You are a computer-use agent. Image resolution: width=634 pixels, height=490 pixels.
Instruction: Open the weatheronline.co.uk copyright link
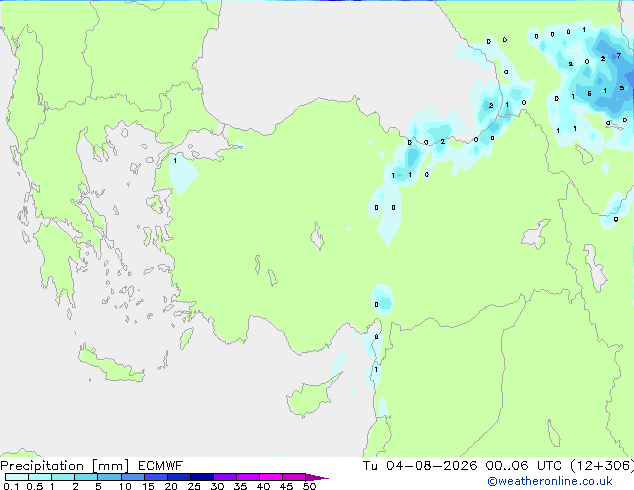click(x=550, y=481)
